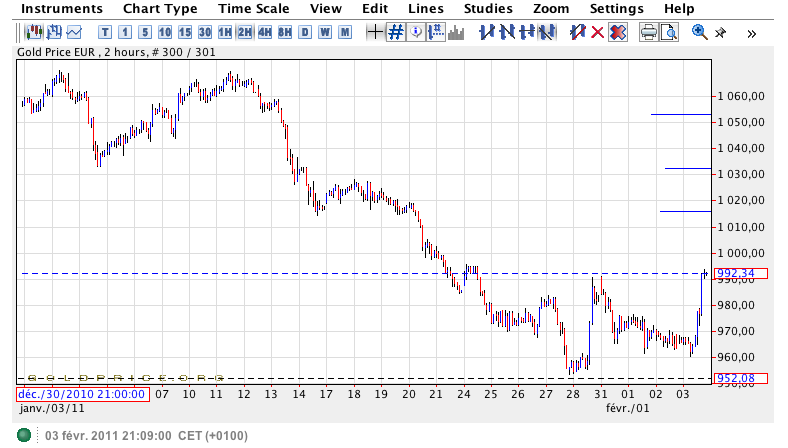
Task: Switch to tick (T) time scale
Action: point(105,33)
